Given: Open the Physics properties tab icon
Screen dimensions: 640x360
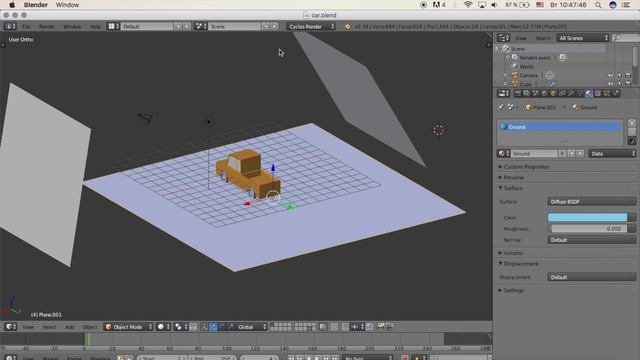Looking at the screenshot, I should pos(616,93).
